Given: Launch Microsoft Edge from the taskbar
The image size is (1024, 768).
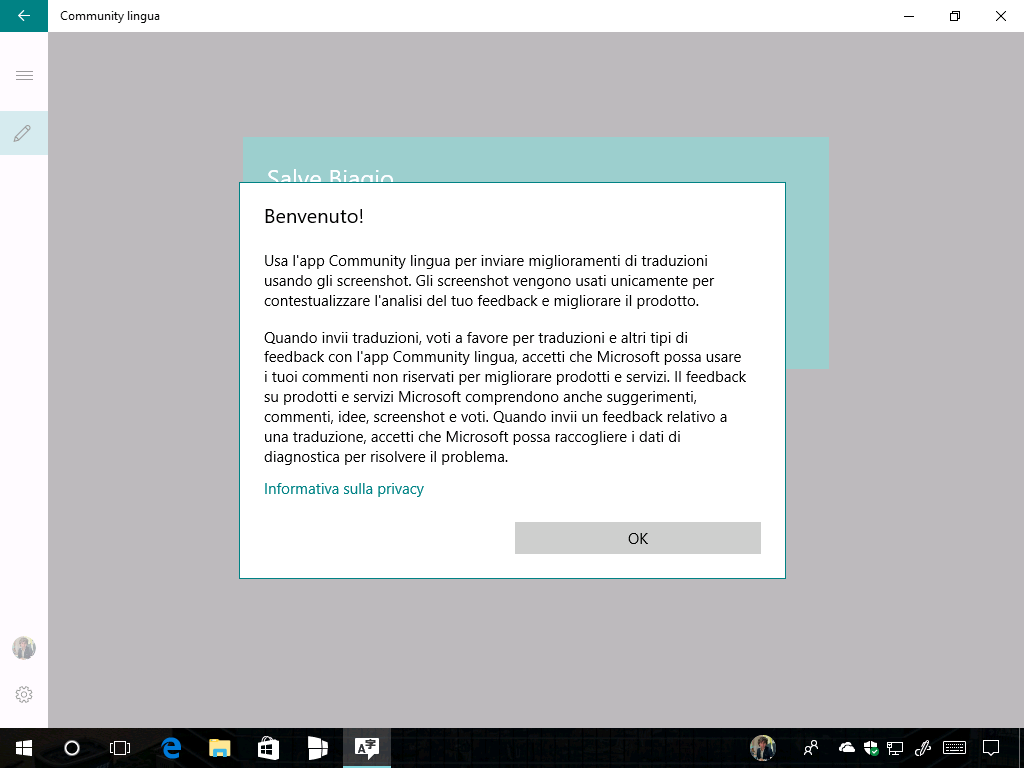Looking at the screenshot, I should (x=171, y=748).
